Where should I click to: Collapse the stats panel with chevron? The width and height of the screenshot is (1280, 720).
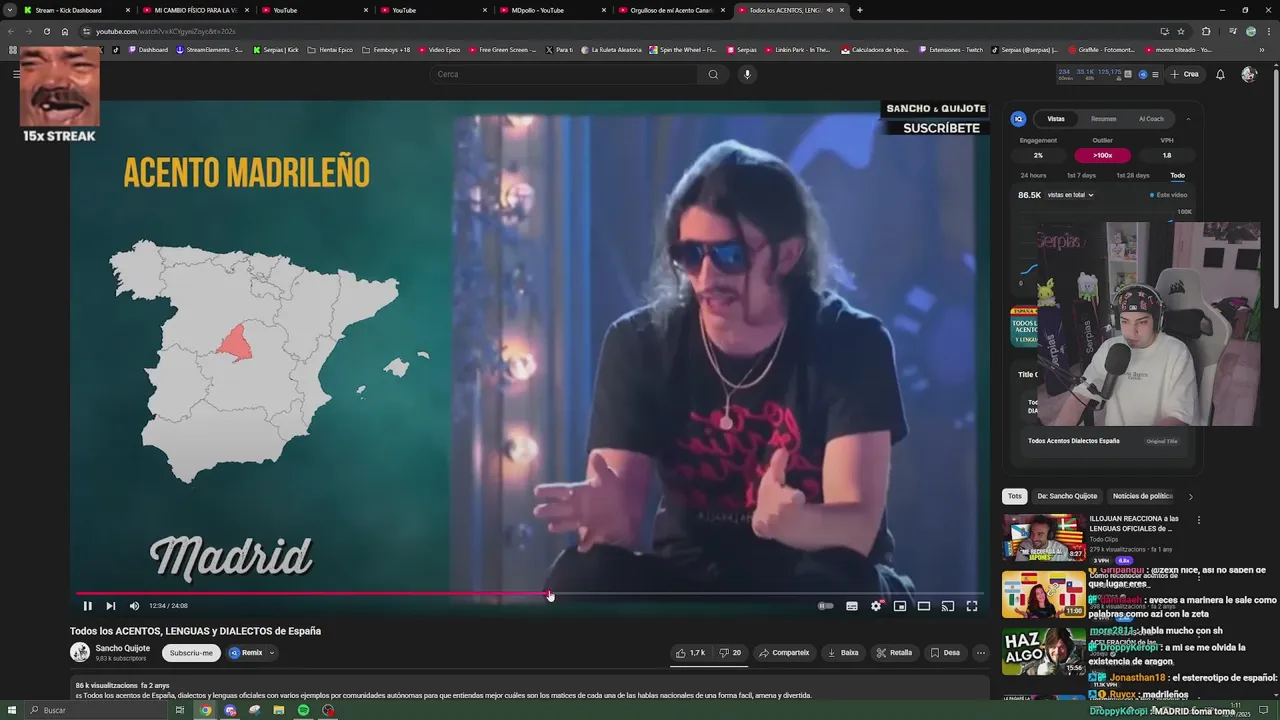(x=1188, y=119)
